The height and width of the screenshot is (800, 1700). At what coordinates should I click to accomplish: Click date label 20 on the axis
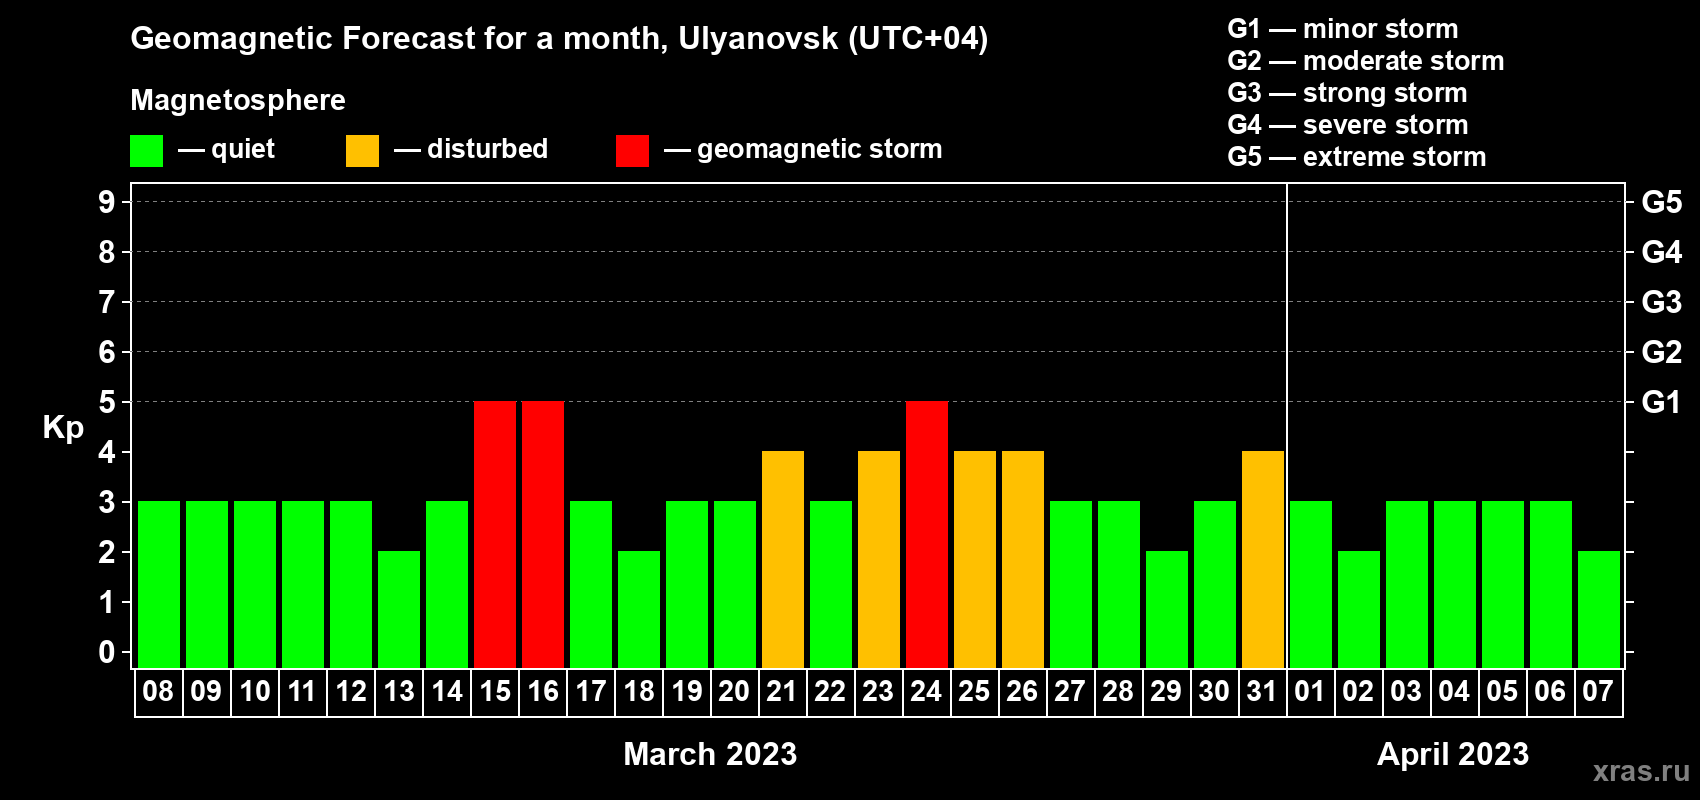[x=734, y=692]
